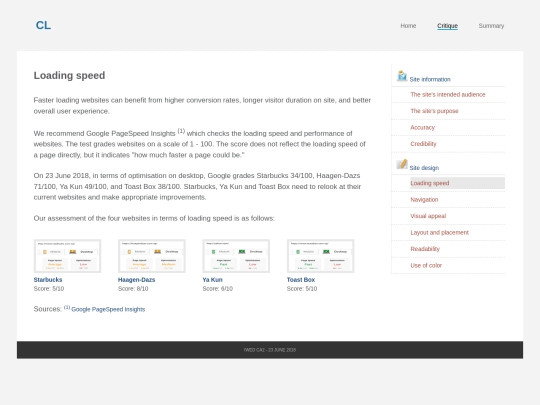Click the Site design pencil icon

click(x=402, y=164)
